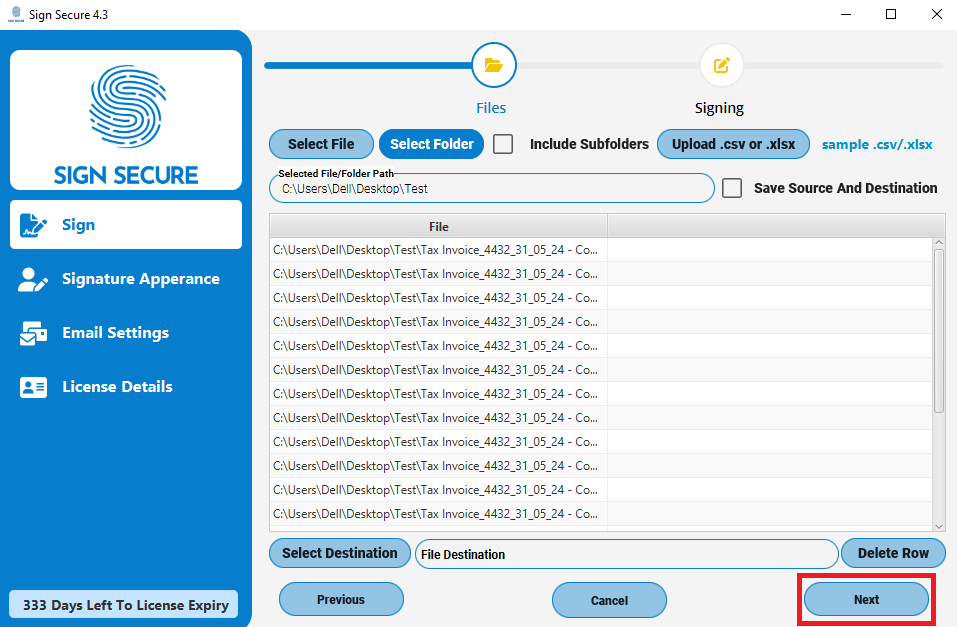Click the Select File button
This screenshot has height=627, width=957.
(321, 144)
